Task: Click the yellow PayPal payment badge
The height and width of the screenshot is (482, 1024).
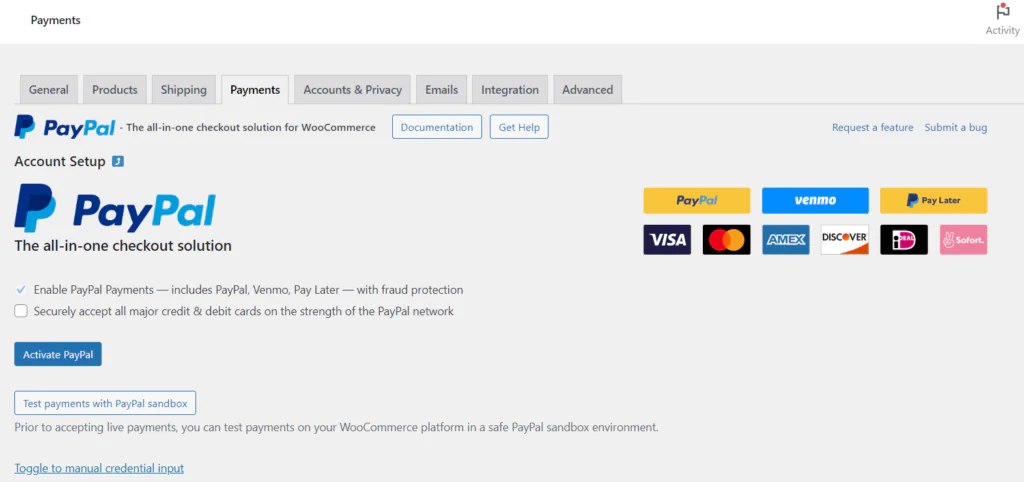Action: pos(697,201)
